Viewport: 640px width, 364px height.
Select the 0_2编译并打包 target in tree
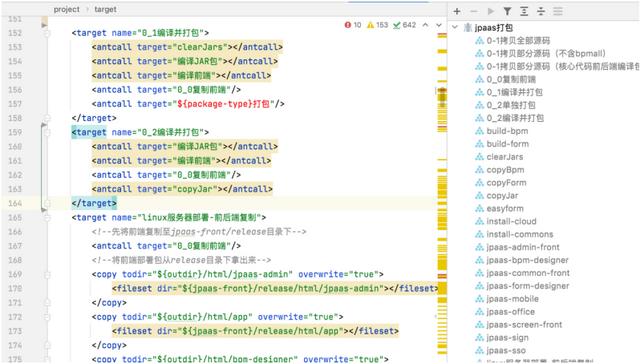tap(515, 118)
